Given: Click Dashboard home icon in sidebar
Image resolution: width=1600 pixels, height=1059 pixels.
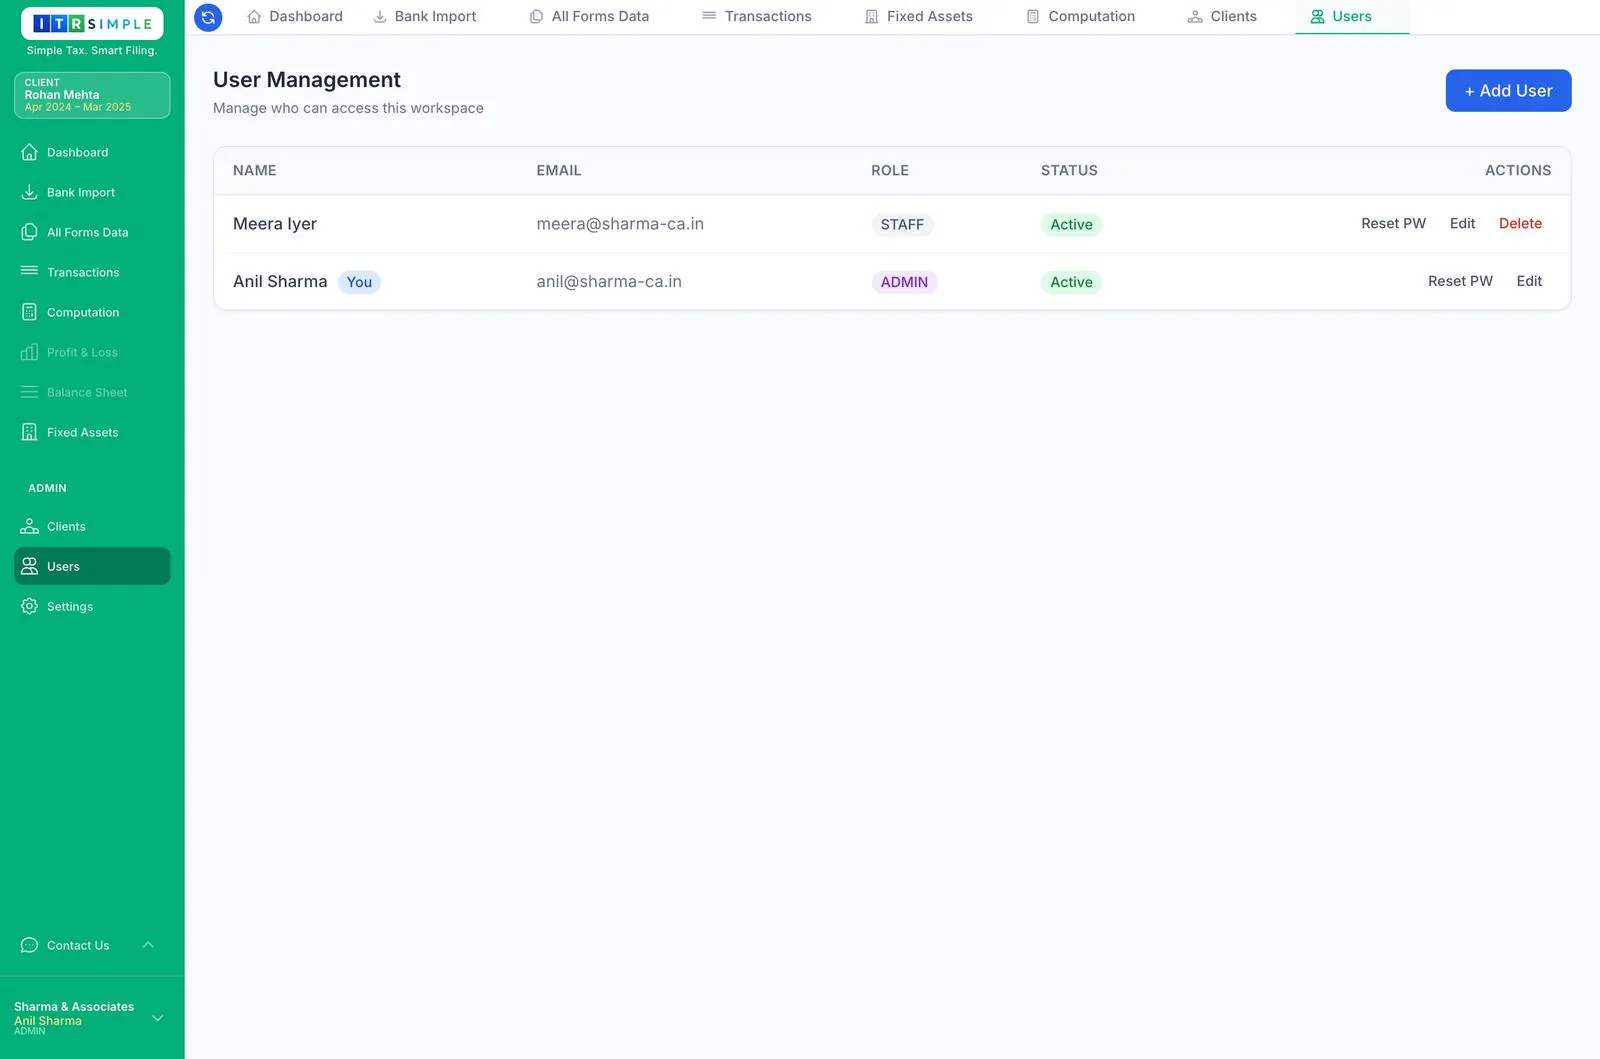Looking at the screenshot, I should 30,152.
